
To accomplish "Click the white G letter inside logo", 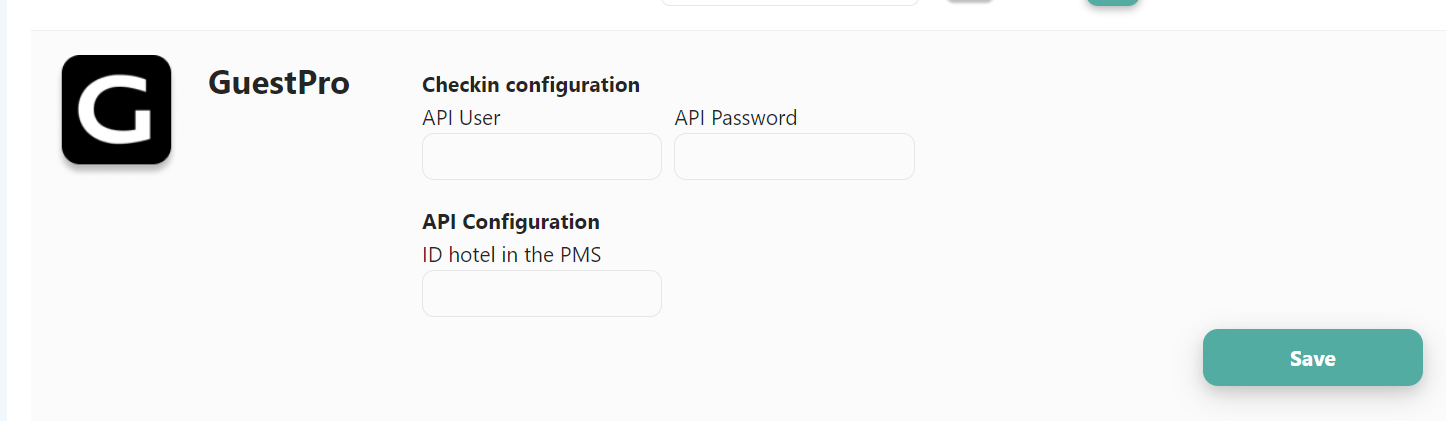I will click(116, 110).
